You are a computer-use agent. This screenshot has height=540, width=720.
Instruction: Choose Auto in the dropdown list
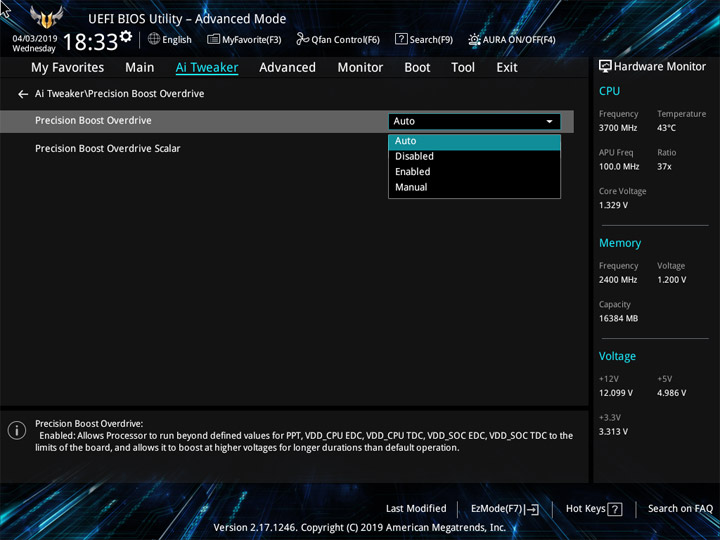tap(474, 141)
